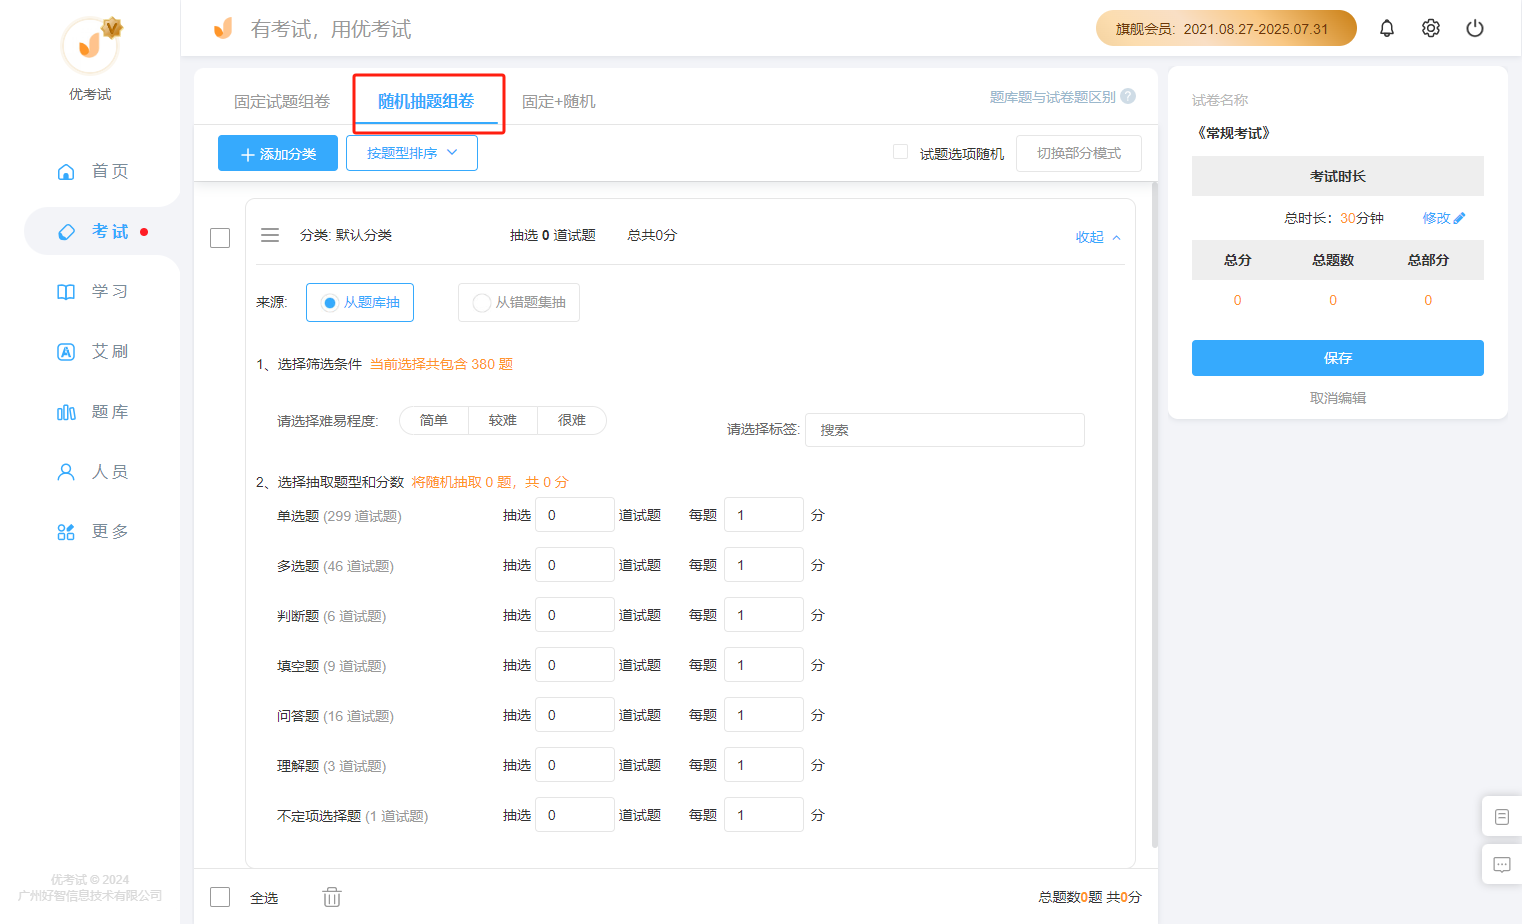Click the trash delete icon at bottom
Image resolution: width=1522 pixels, height=924 pixels.
(x=332, y=897)
